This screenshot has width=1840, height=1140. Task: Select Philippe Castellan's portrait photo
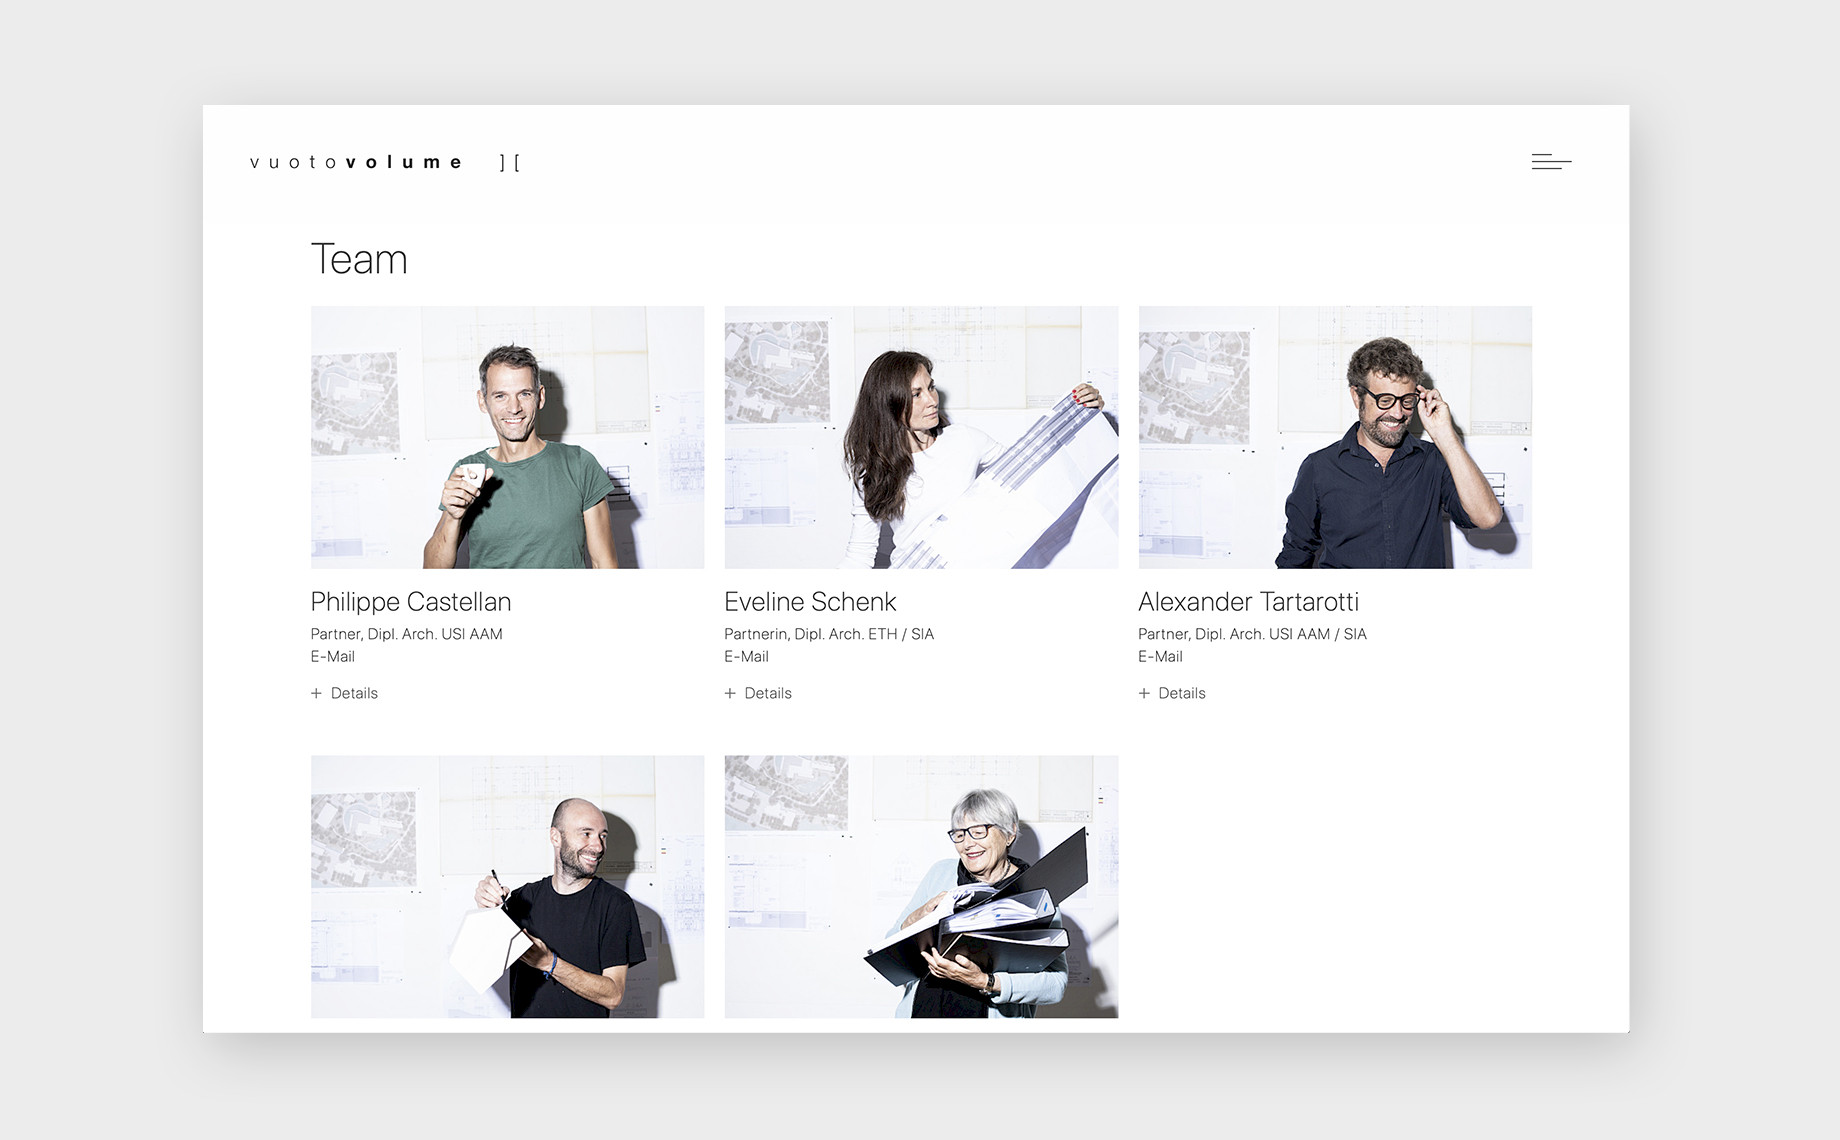pos(507,437)
